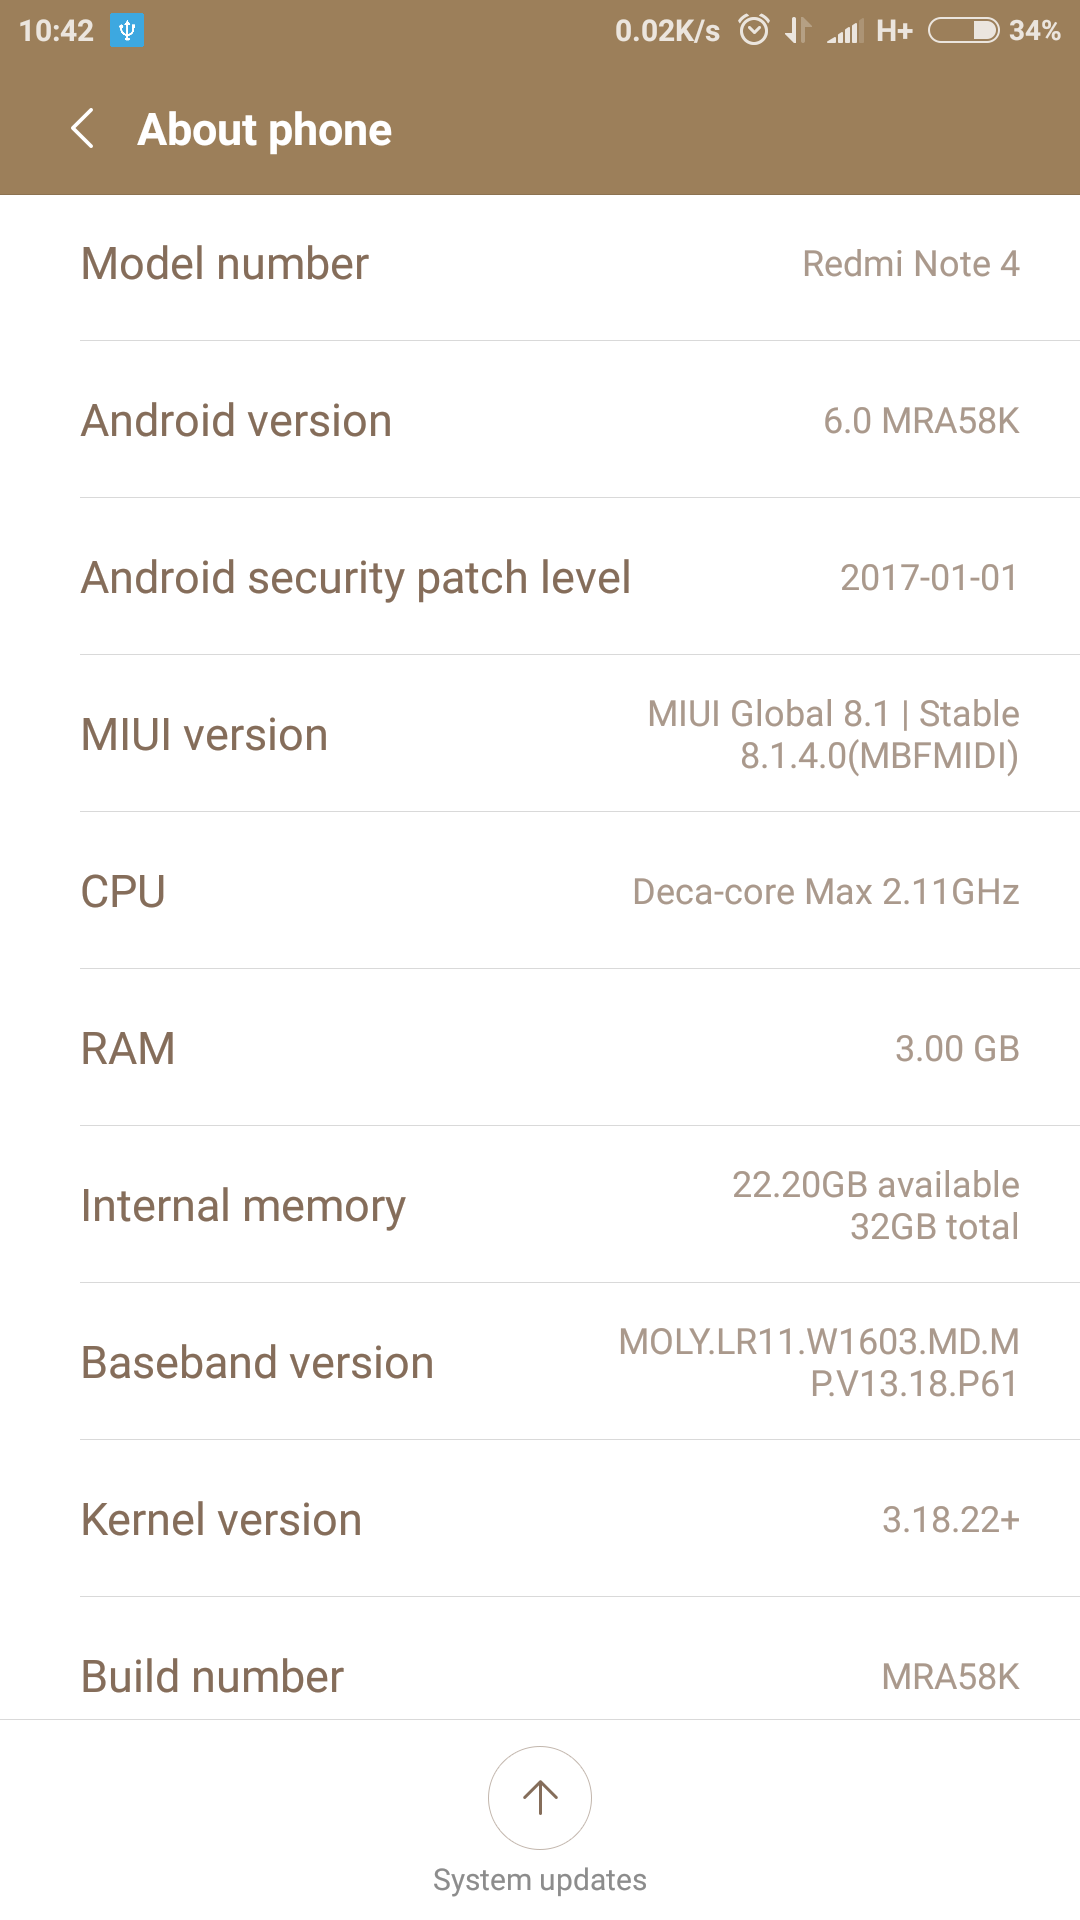The image size is (1080, 1920).
Task: Select the Android version row
Action: click(540, 421)
